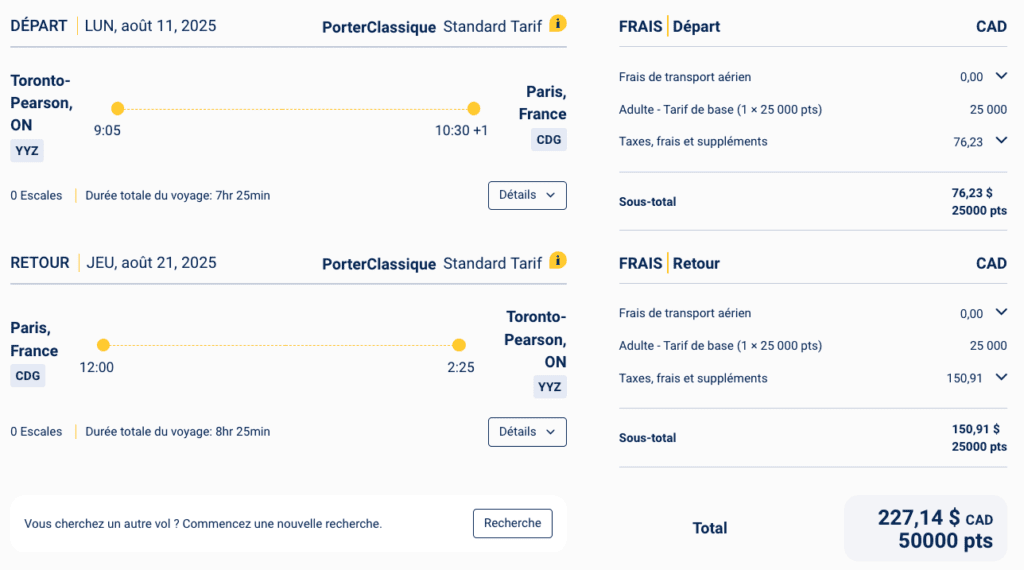Expand departure flight Détails dropdown

pyautogui.click(x=527, y=195)
